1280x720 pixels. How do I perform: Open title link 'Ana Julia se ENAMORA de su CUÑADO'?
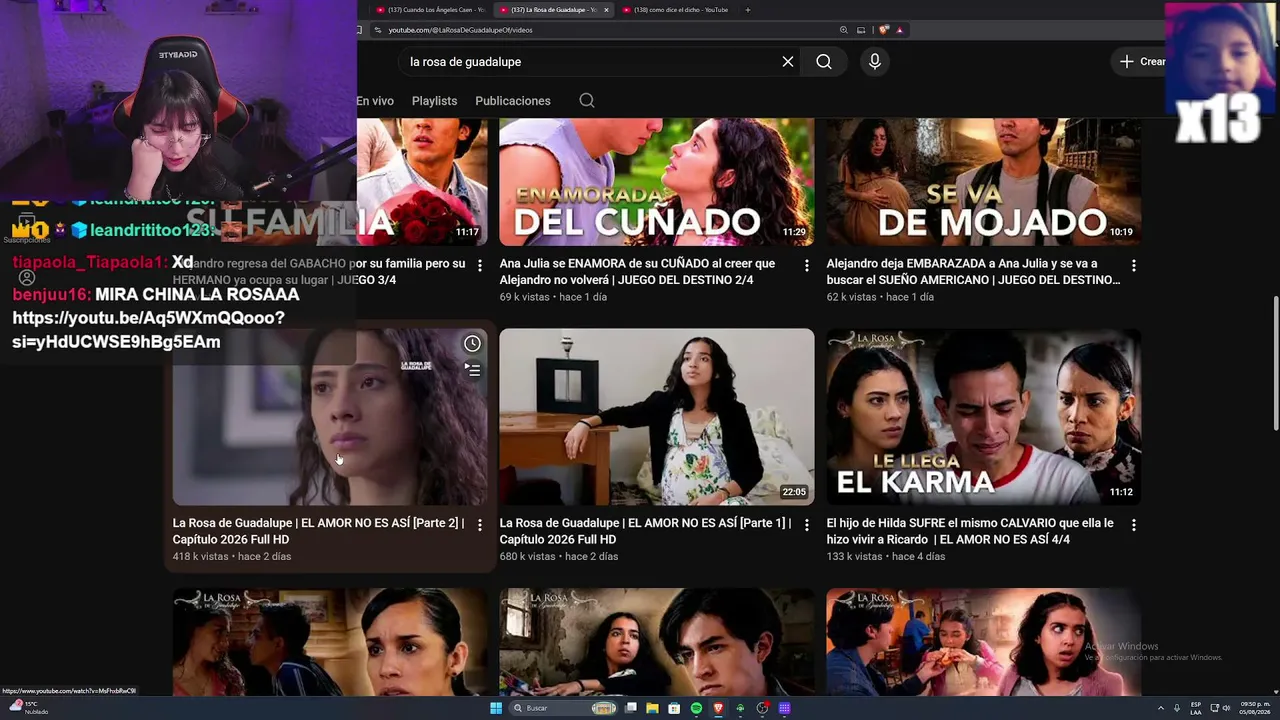[637, 272]
